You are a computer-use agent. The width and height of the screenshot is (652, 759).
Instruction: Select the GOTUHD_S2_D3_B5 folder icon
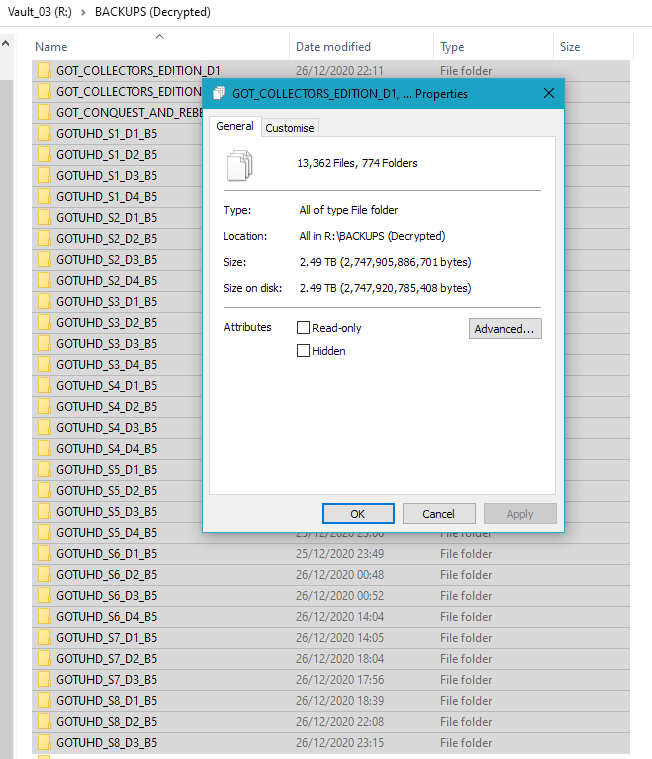tap(44, 259)
